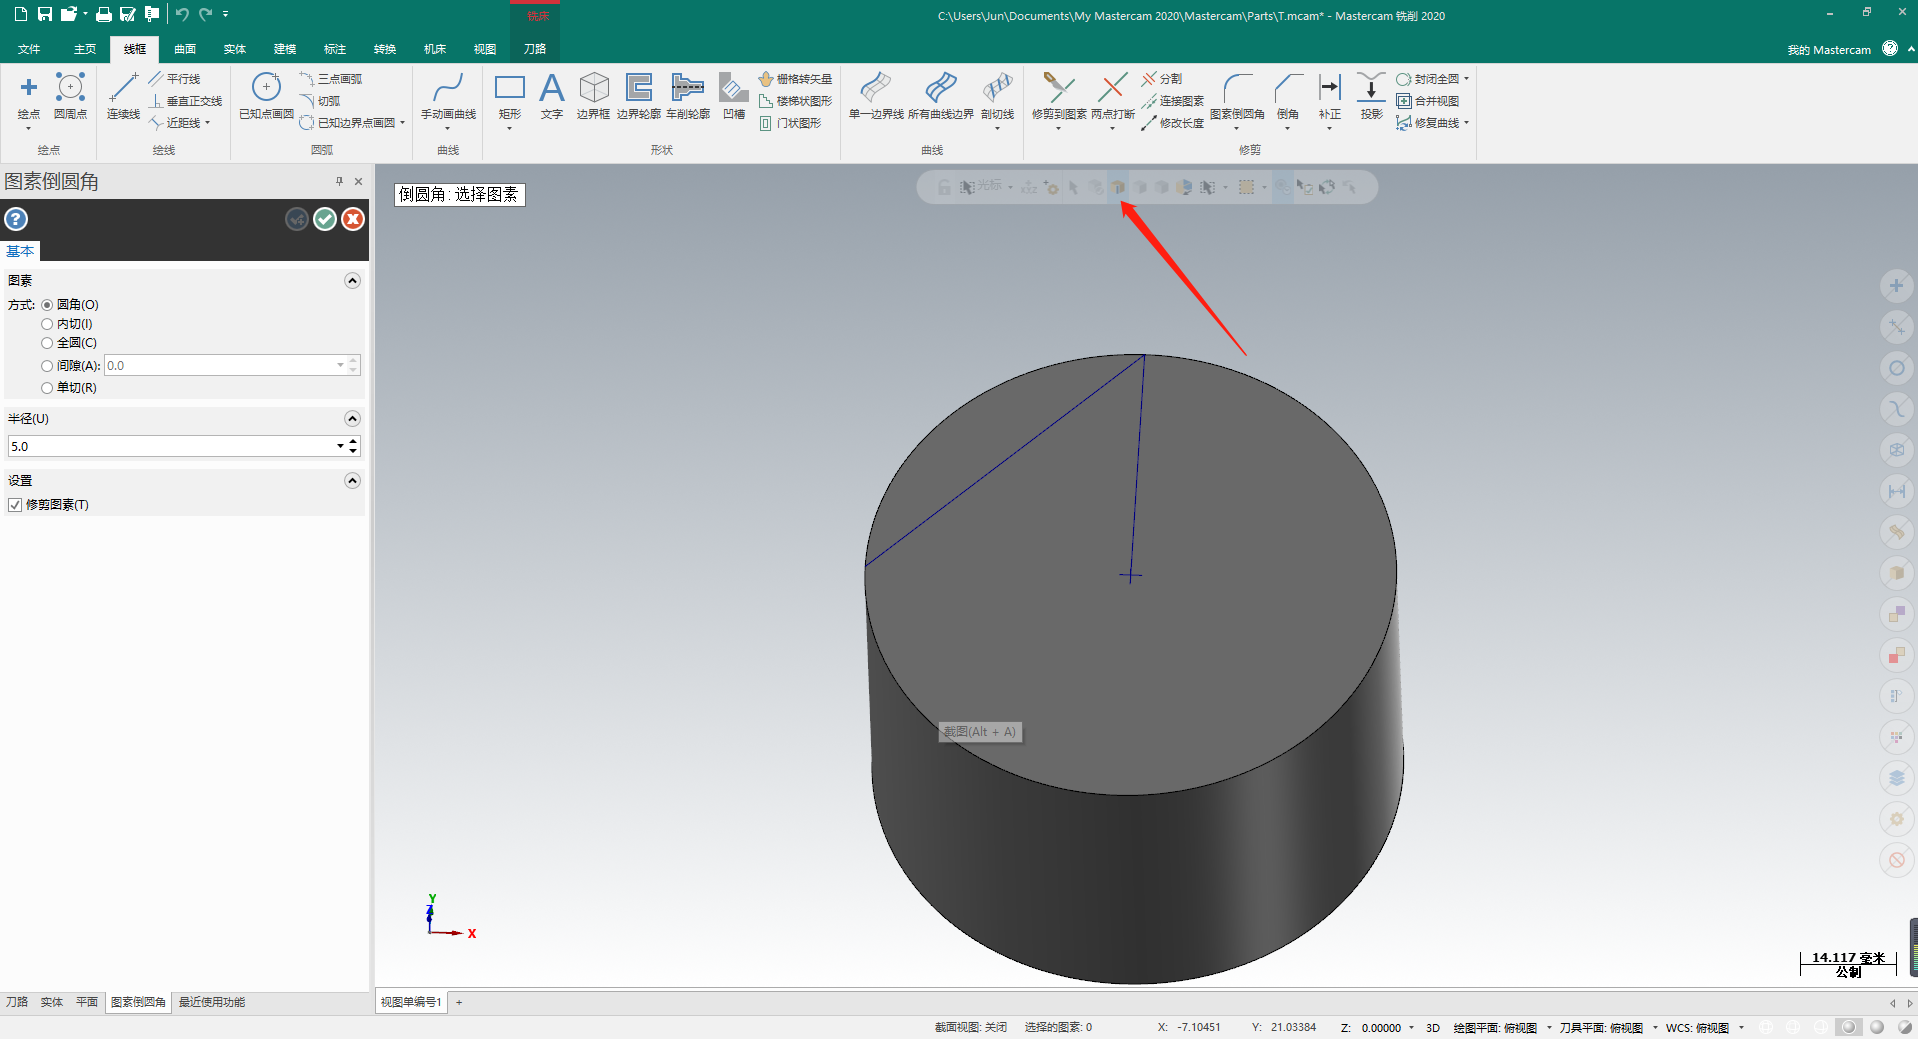The image size is (1918, 1039).
Task: Open the 文字 text creation tool
Action: tap(552, 97)
